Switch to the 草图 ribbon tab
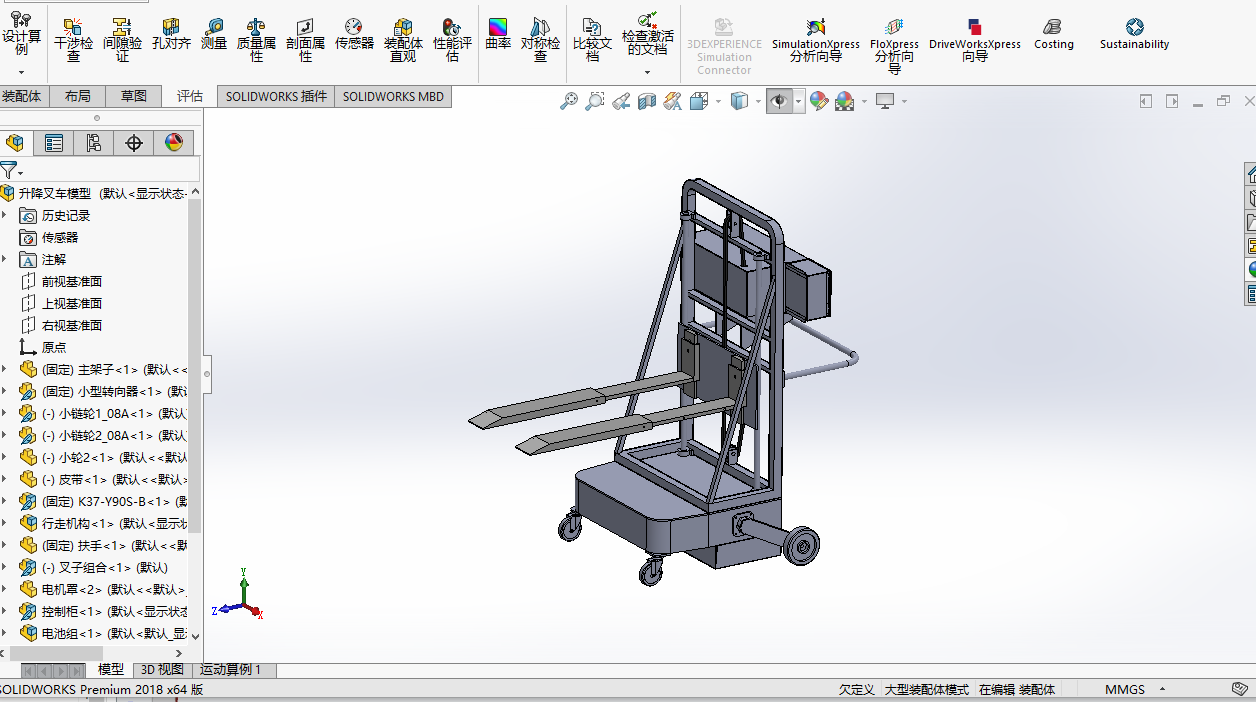Viewport: 1256px width, 702px height. 134,96
